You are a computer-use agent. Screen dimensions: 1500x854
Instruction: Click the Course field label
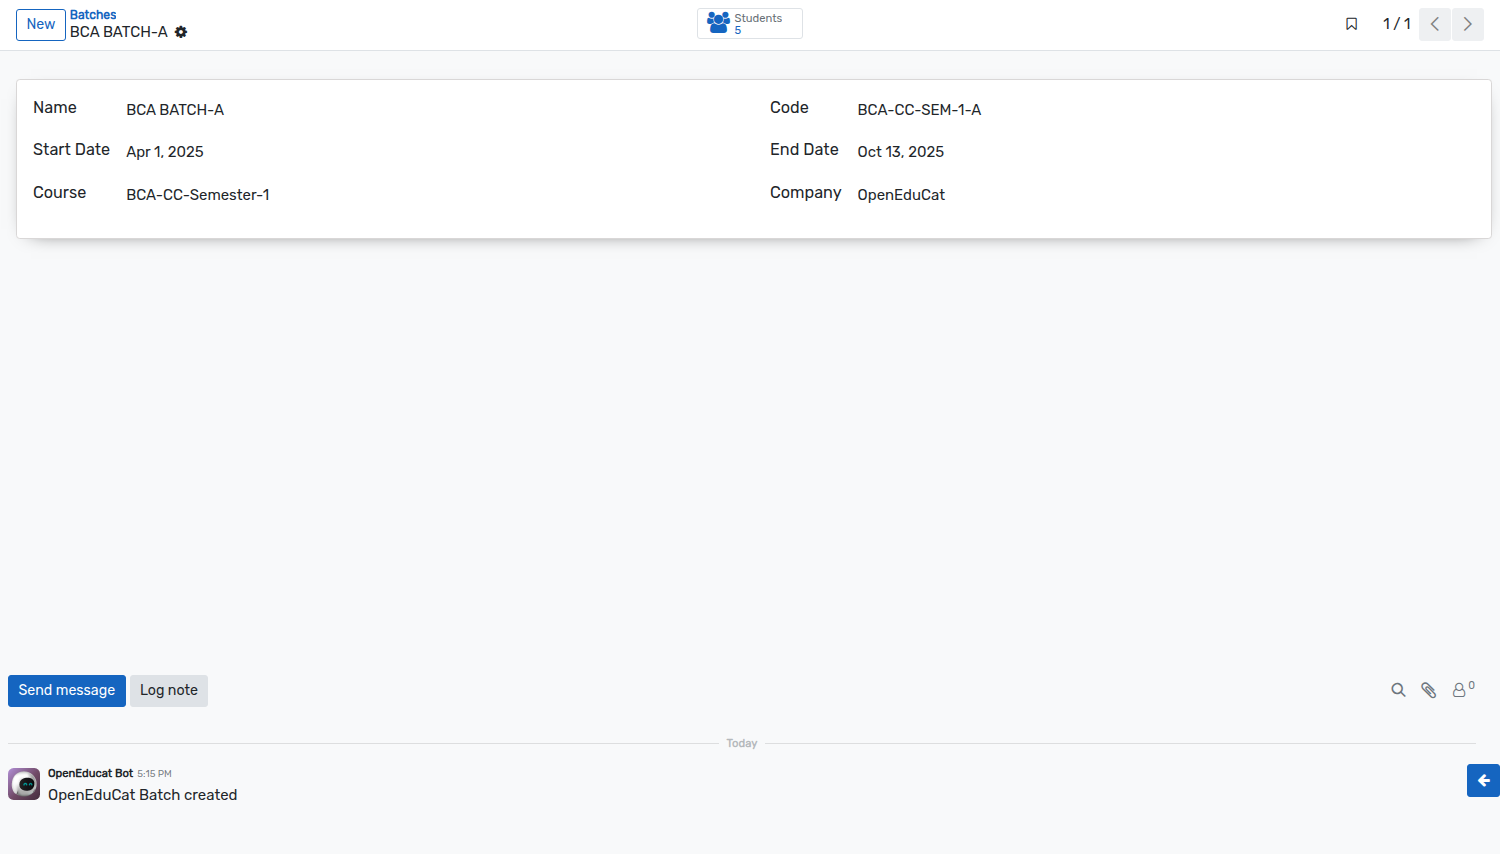click(x=59, y=193)
